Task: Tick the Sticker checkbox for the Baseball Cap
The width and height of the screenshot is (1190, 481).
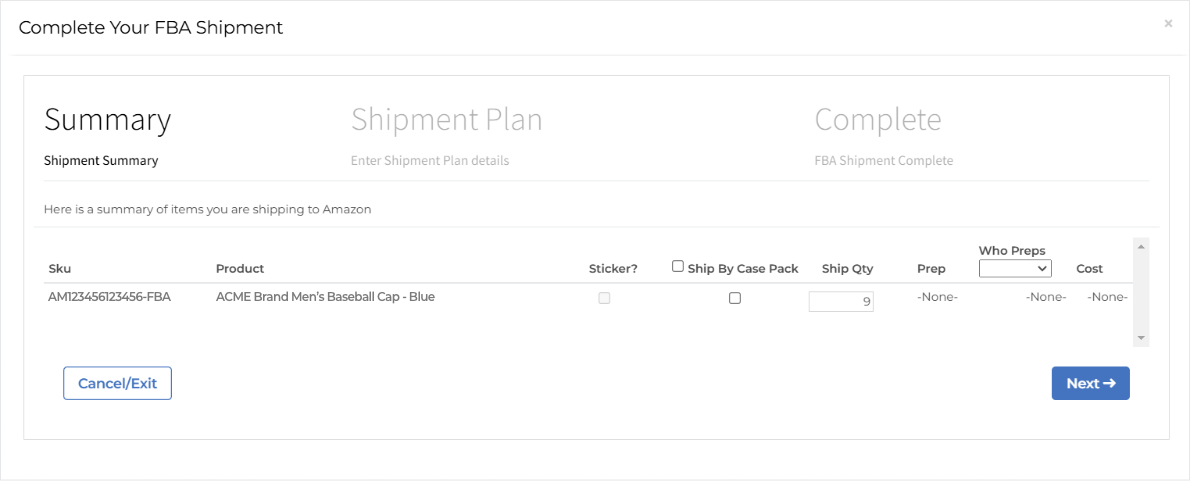Action: coord(604,298)
